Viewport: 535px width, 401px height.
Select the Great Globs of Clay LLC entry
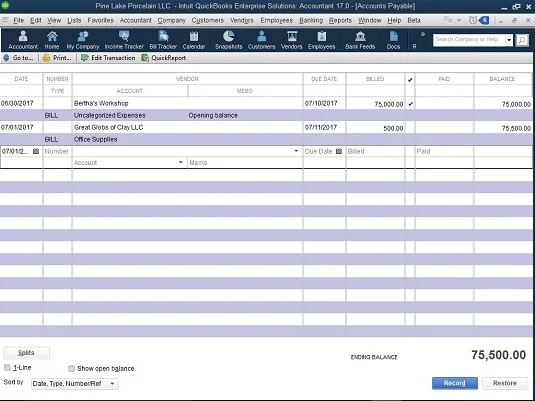tap(109, 127)
